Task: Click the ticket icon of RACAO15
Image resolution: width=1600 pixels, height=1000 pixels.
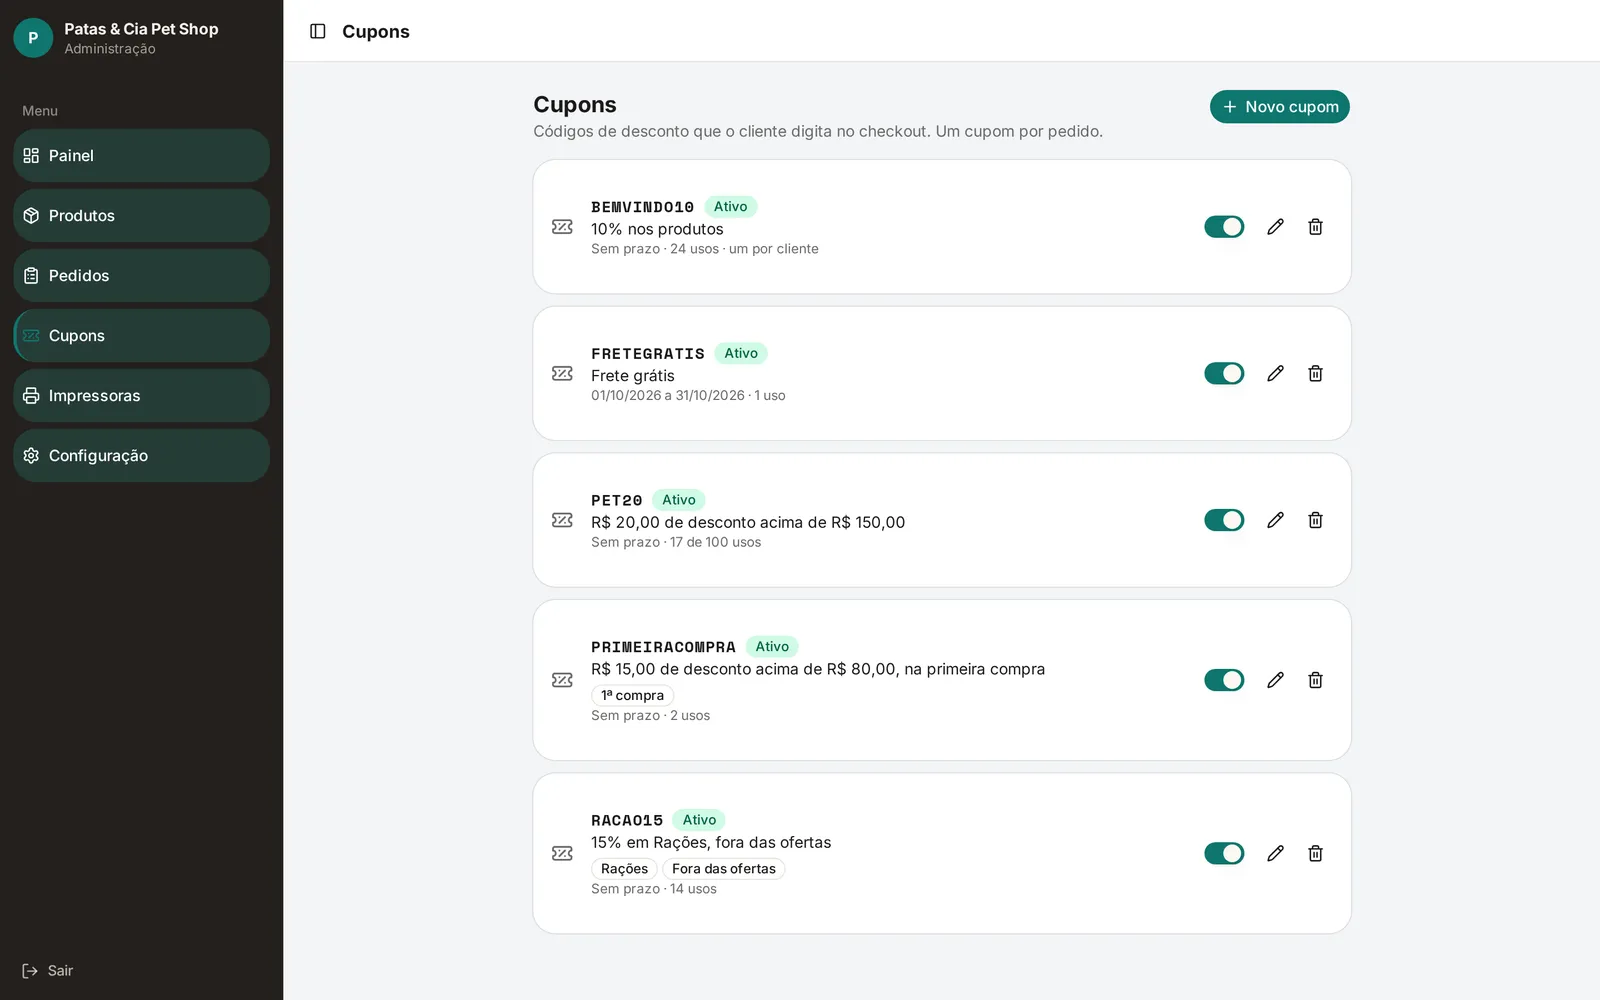Action: tap(562, 853)
